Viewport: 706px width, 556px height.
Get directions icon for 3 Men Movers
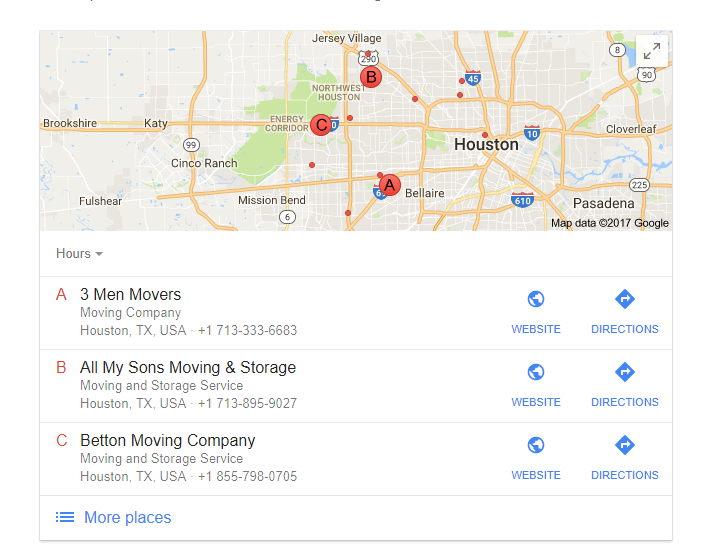pyautogui.click(x=625, y=299)
